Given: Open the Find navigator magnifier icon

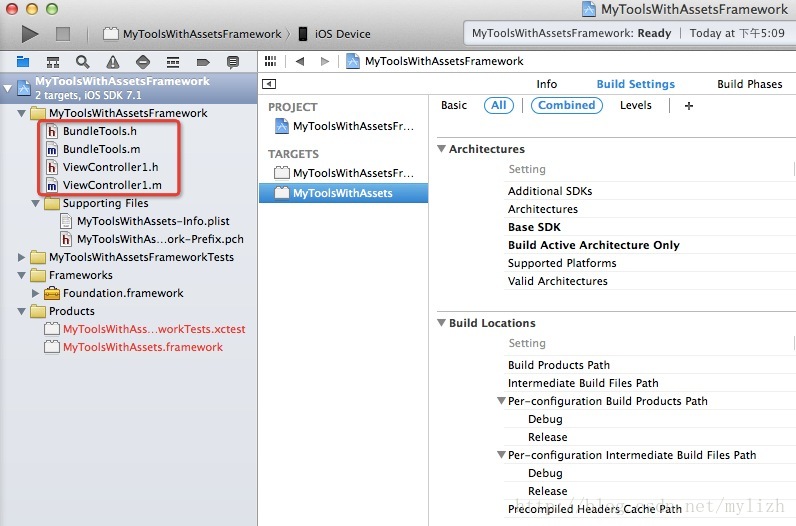Looking at the screenshot, I should point(82,62).
